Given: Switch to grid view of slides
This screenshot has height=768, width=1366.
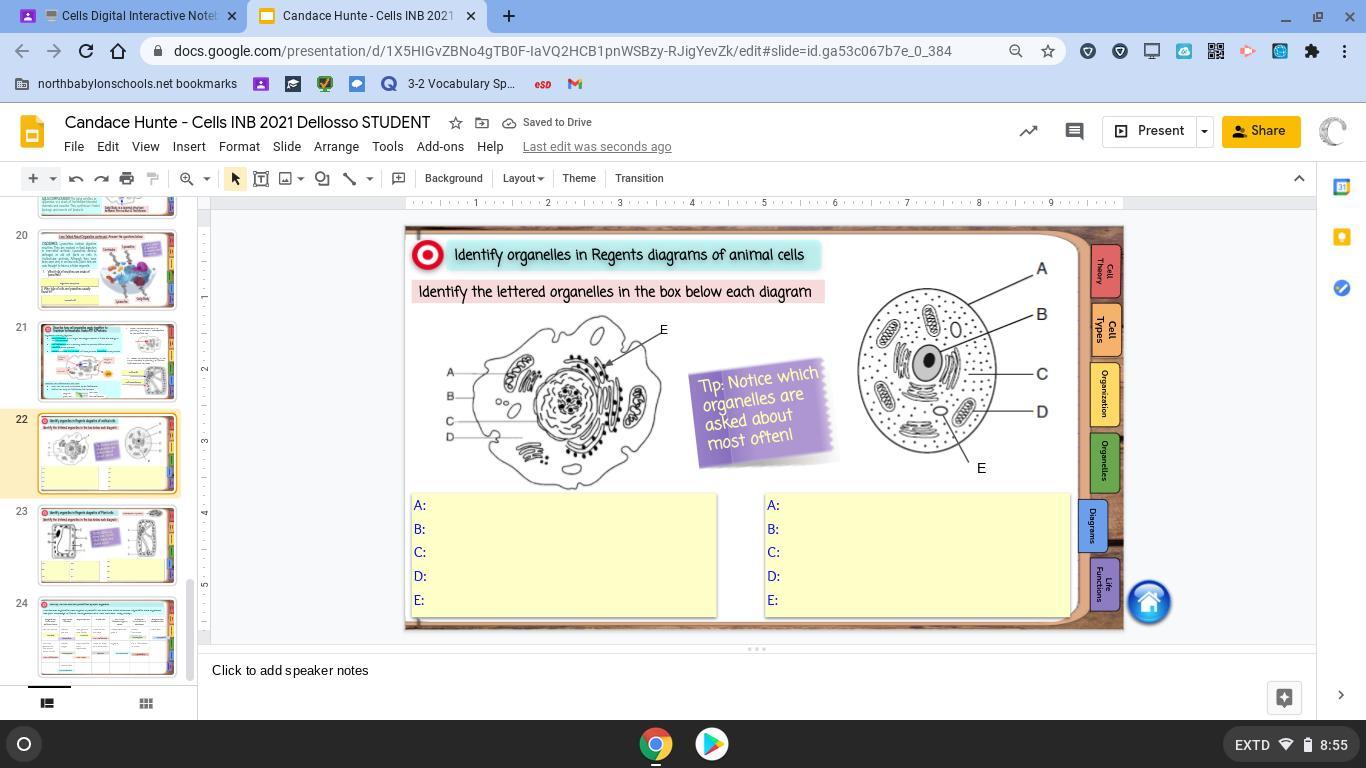Looking at the screenshot, I should [x=146, y=703].
